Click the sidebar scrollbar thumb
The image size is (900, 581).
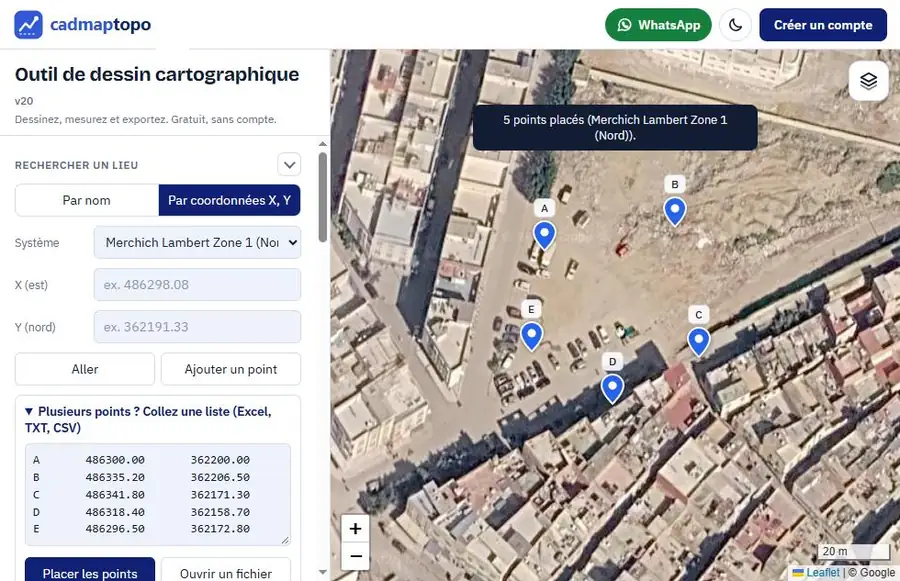(323, 197)
